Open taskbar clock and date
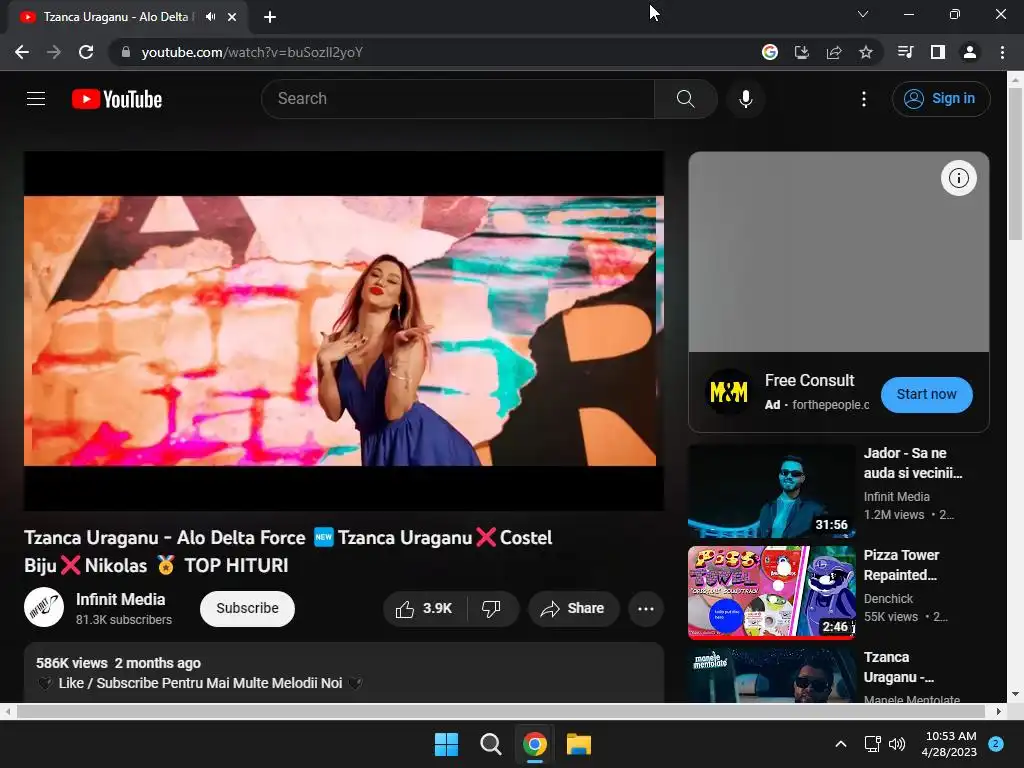The height and width of the screenshot is (768, 1024). pyautogui.click(x=950, y=744)
